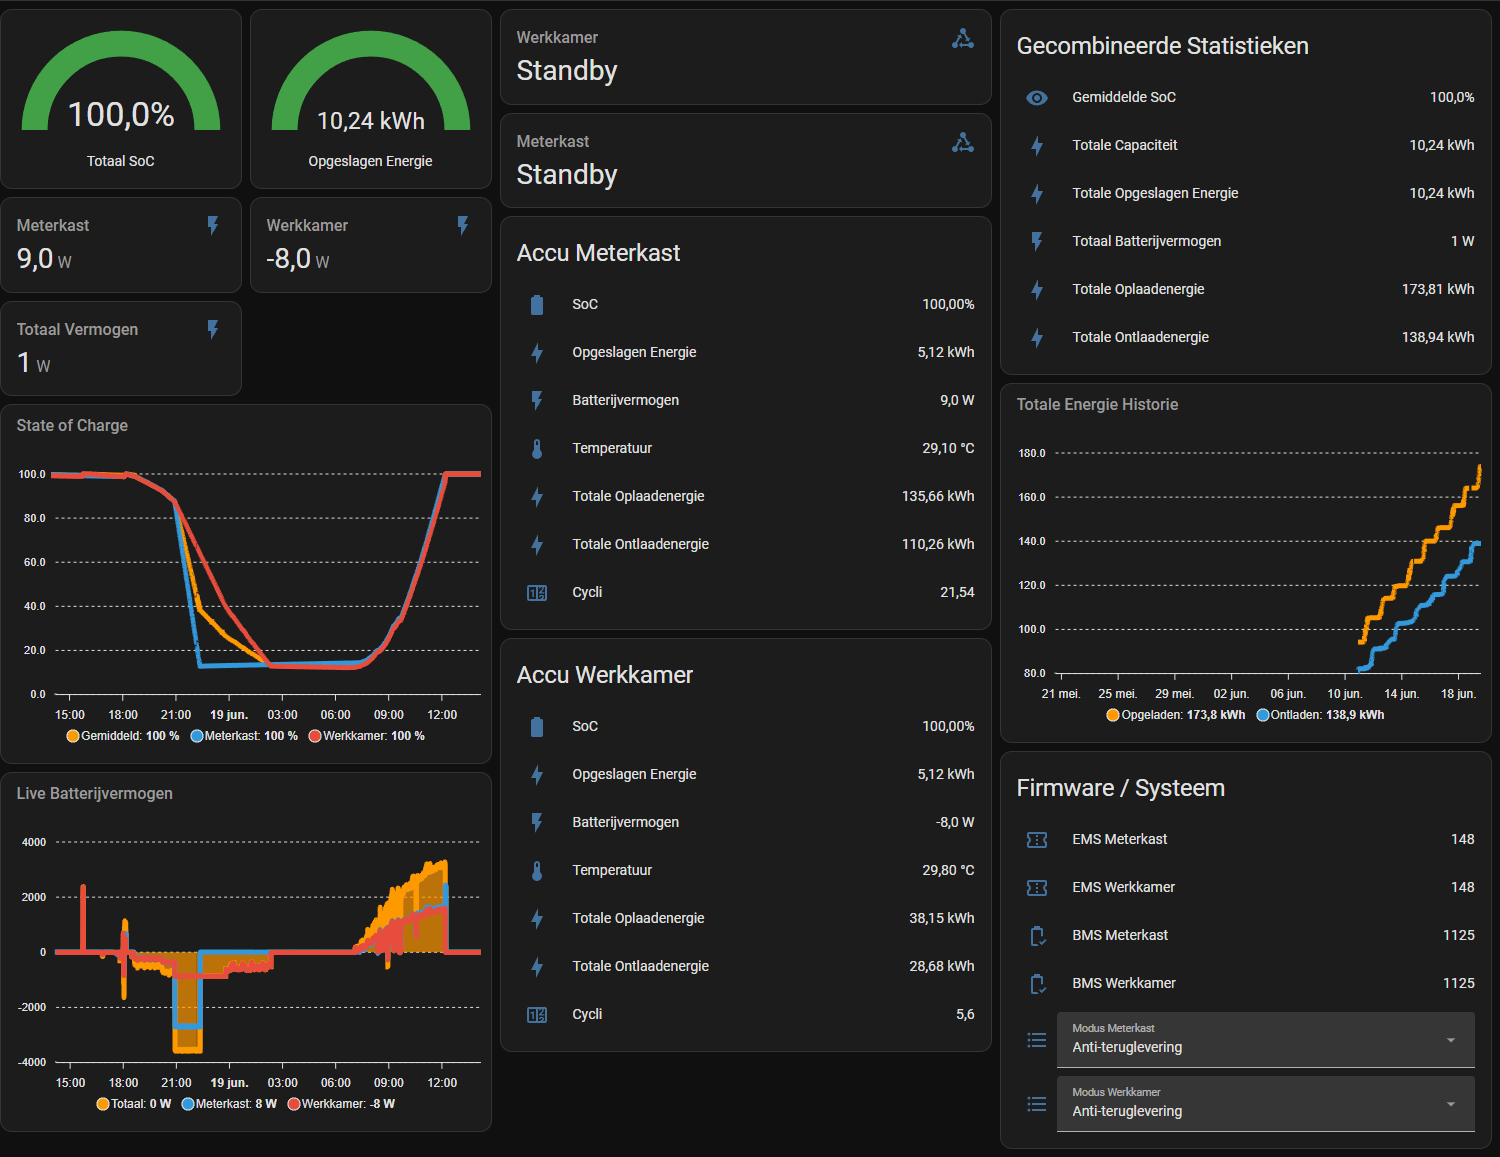Image resolution: width=1500 pixels, height=1157 pixels.
Task: Click the EMS Meterkast firmware icon
Action: pyautogui.click(x=1037, y=840)
